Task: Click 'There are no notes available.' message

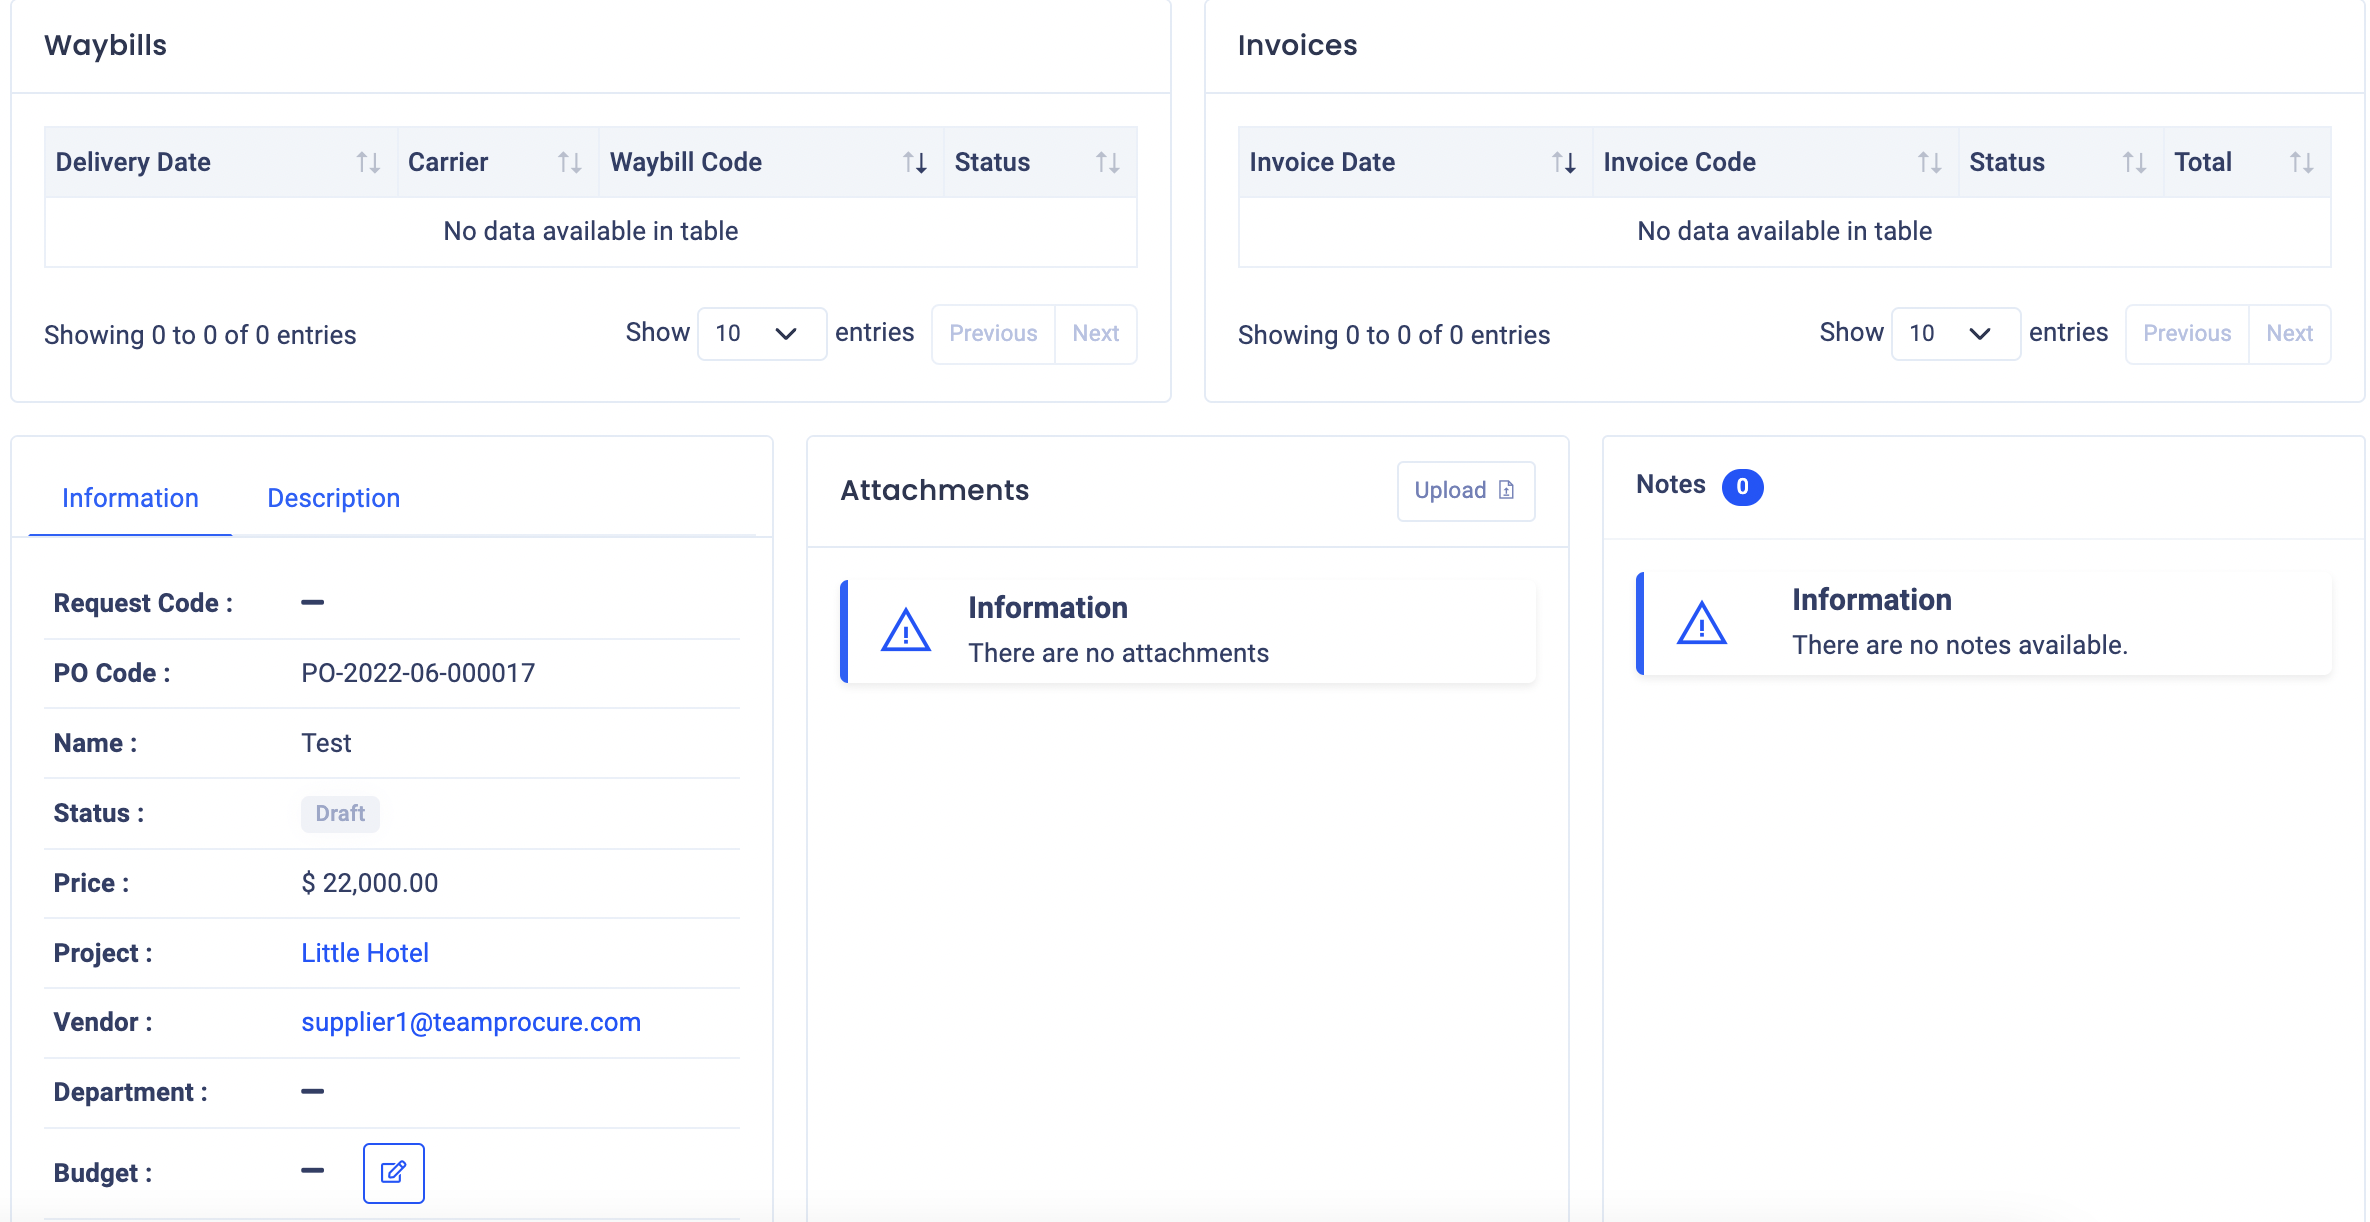Action: click(x=1959, y=645)
